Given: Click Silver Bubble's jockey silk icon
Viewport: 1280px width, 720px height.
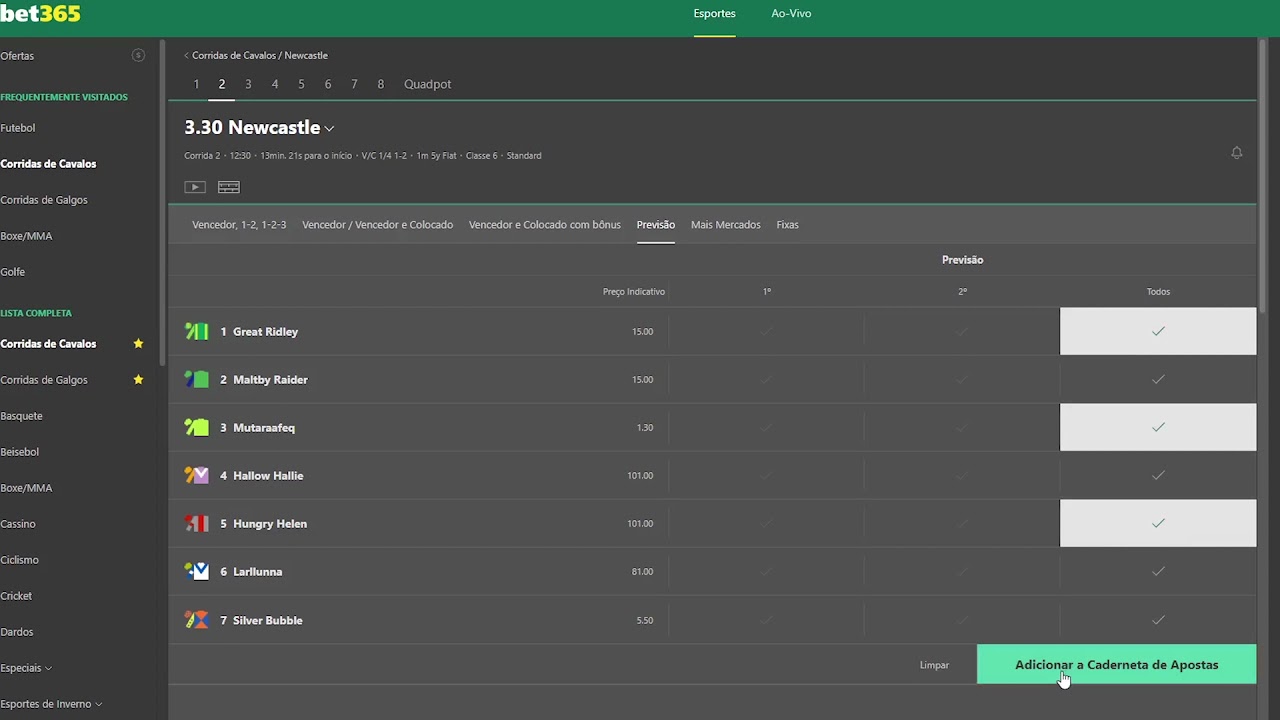Looking at the screenshot, I should pos(197,620).
